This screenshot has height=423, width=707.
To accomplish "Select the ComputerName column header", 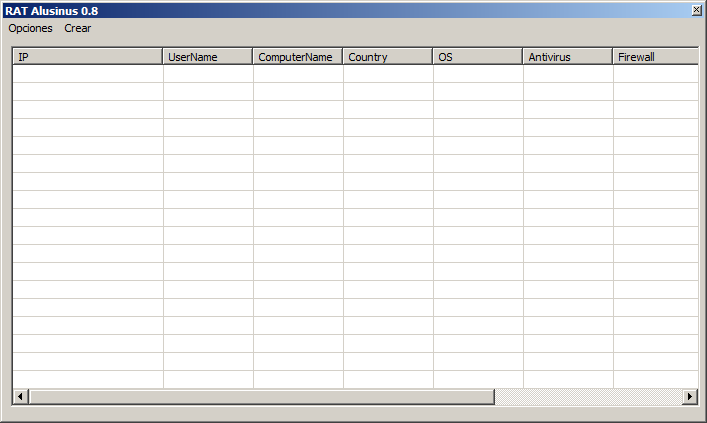I will (x=298, y=57).
